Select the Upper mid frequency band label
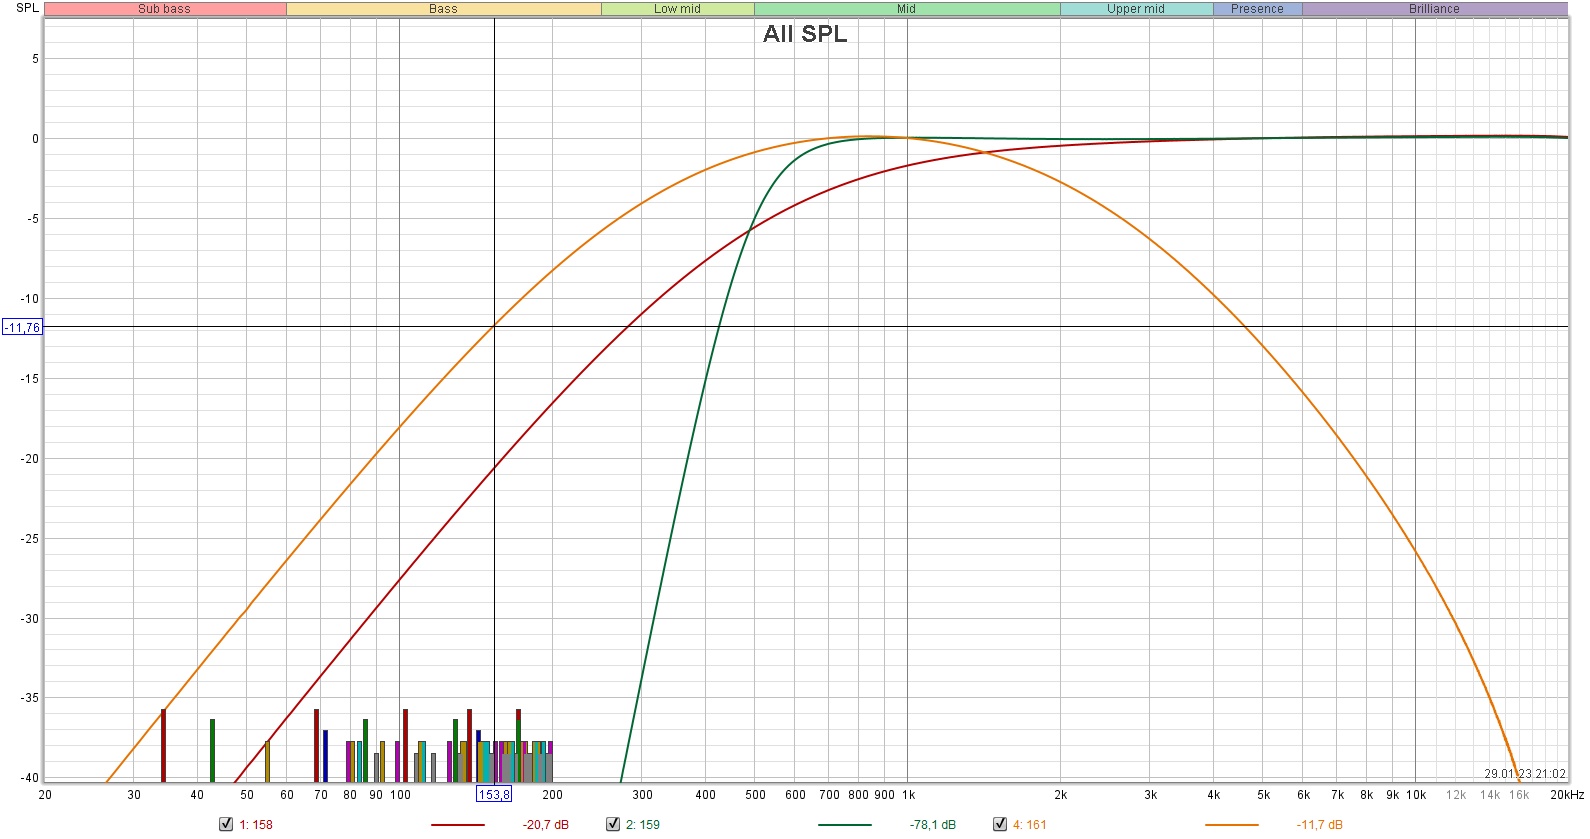Viewport: 1590px width, 839px height. [1136, 9]
